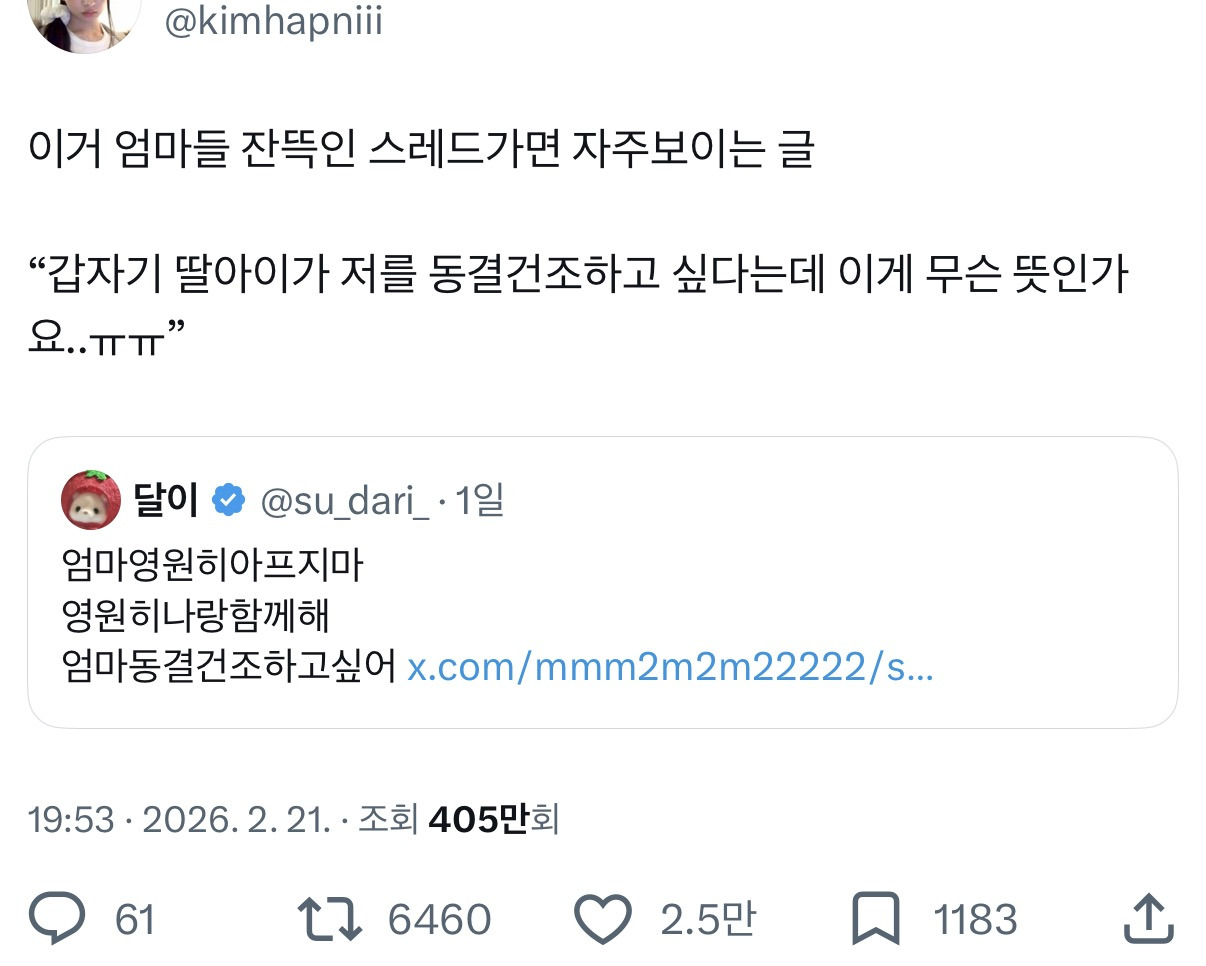Screen dimensions: 1206x966
Task: Bookmark this tweet using the bookmark icon
Action: point(875,918)
